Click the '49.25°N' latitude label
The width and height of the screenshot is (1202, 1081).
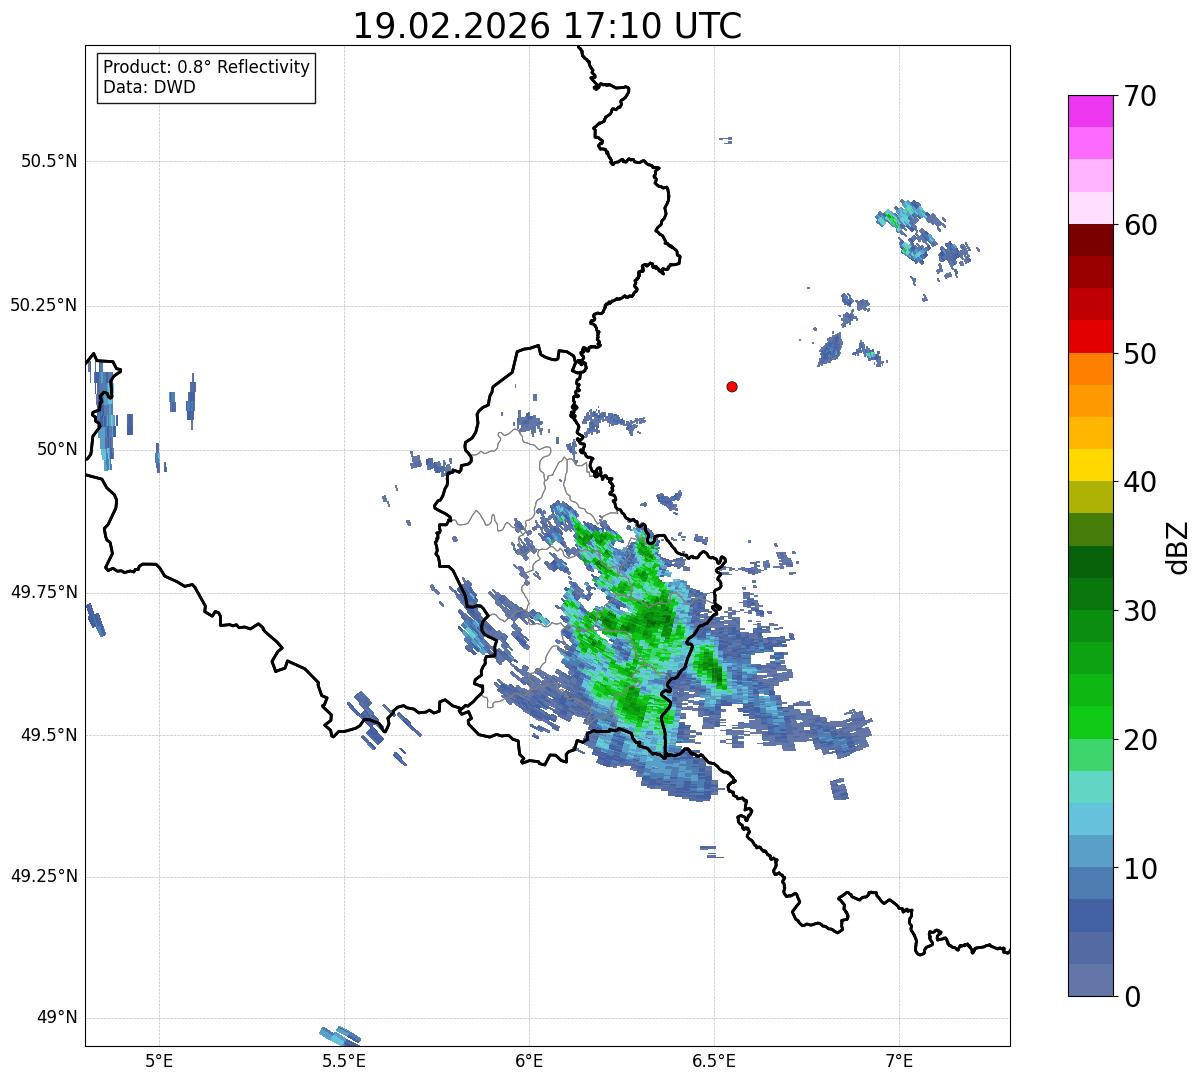44,877
